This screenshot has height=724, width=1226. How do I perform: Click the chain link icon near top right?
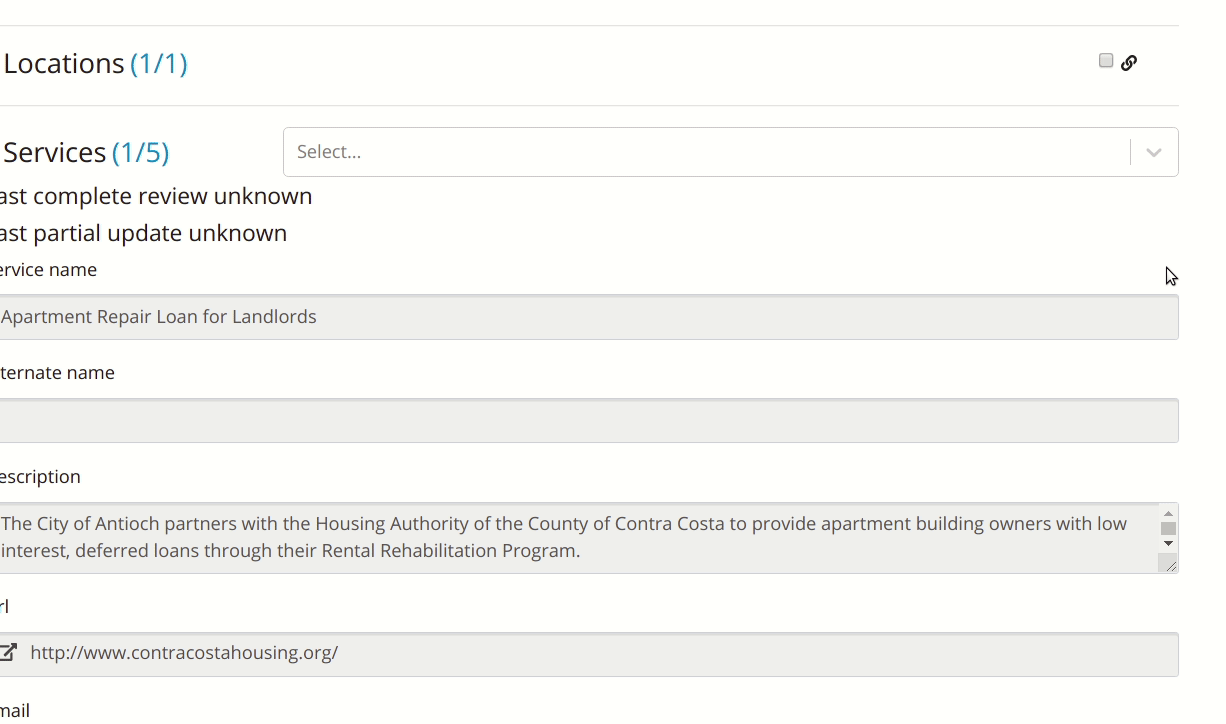1129,62
